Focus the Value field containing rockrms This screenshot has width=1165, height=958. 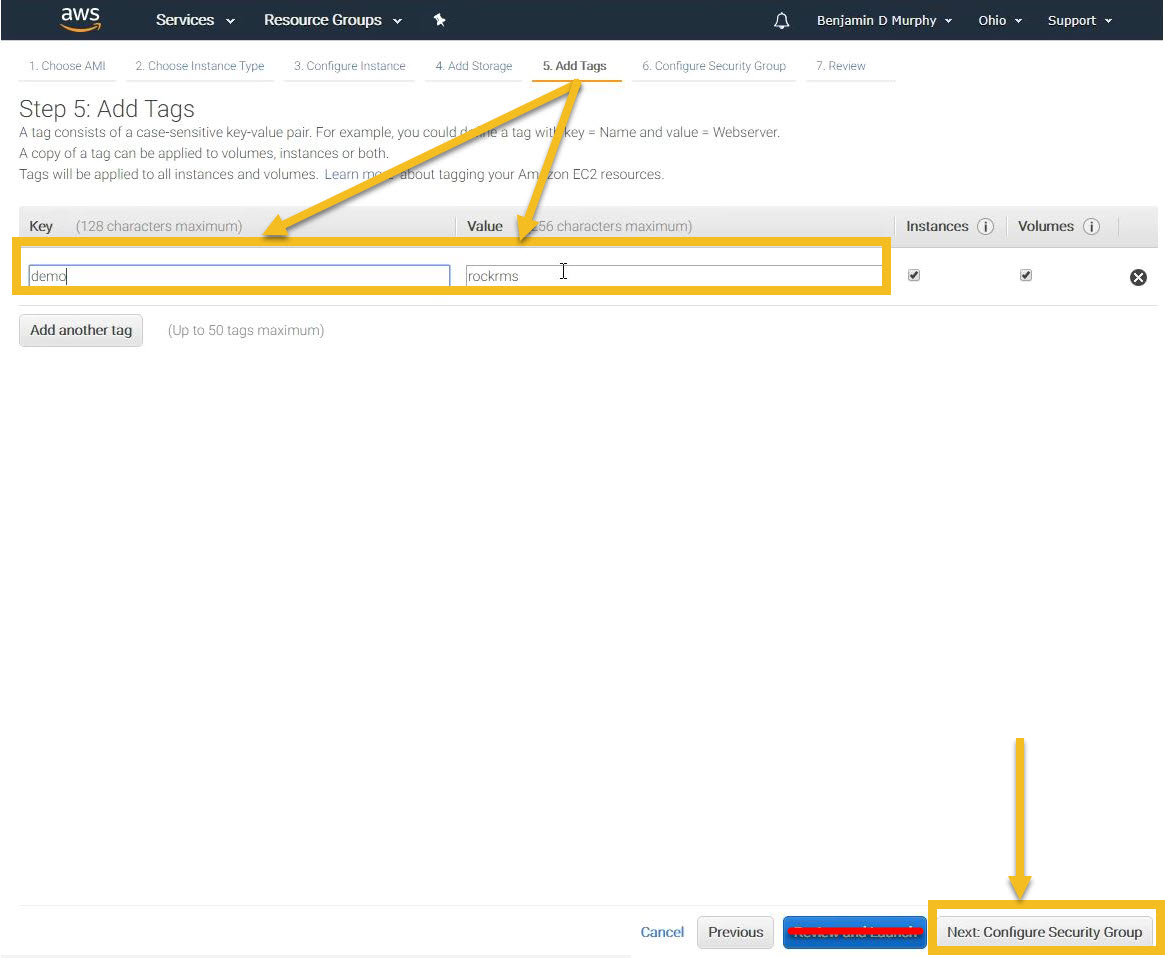[674, 276]
